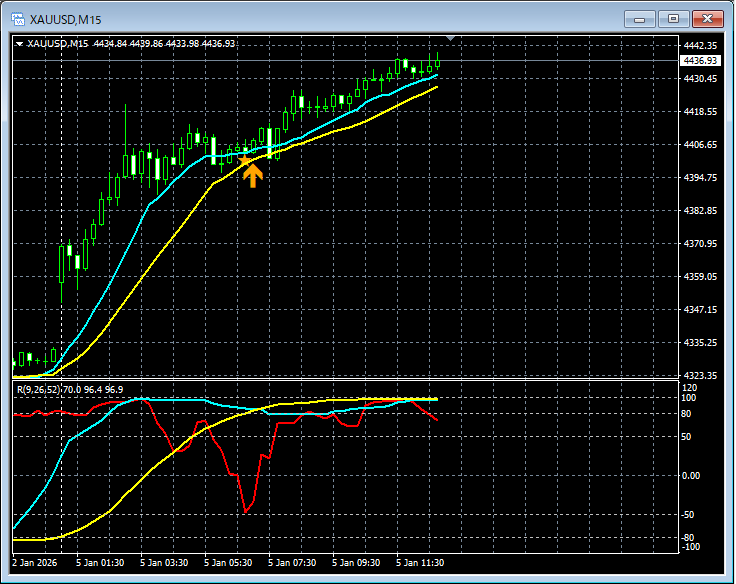736x584 pixels.
Task: Click the chart shift marker triangle at top
Action: point(450,38)
